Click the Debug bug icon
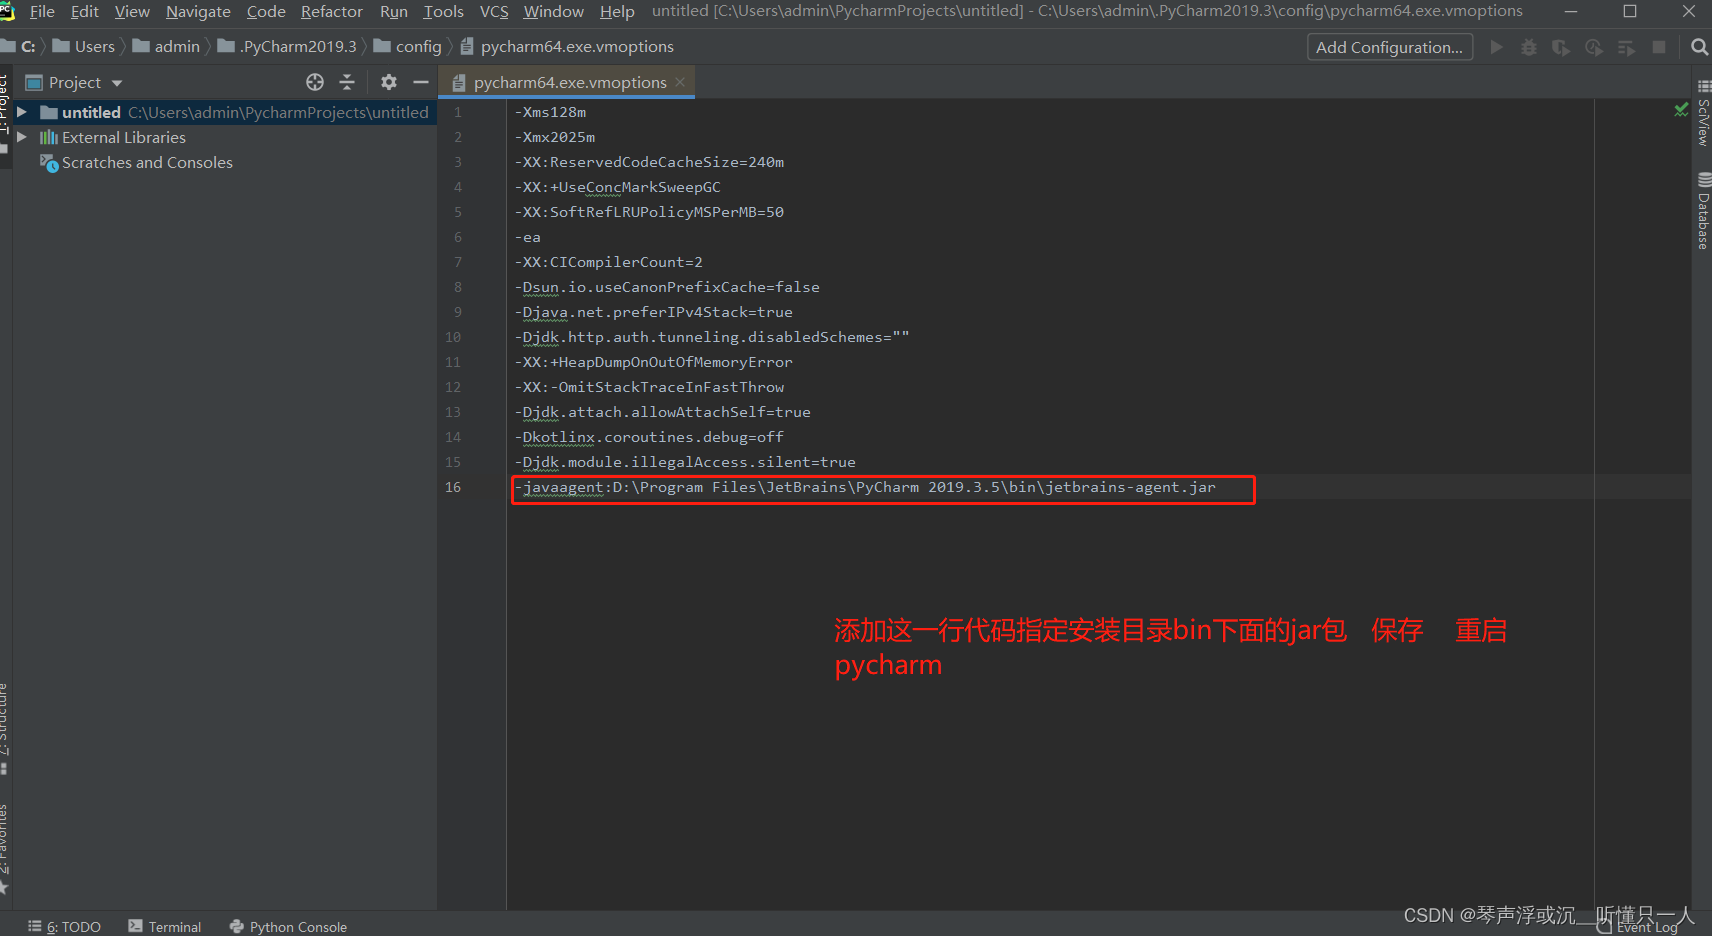Viewport: 1712px width, 936px height. tap(1529, 47)
